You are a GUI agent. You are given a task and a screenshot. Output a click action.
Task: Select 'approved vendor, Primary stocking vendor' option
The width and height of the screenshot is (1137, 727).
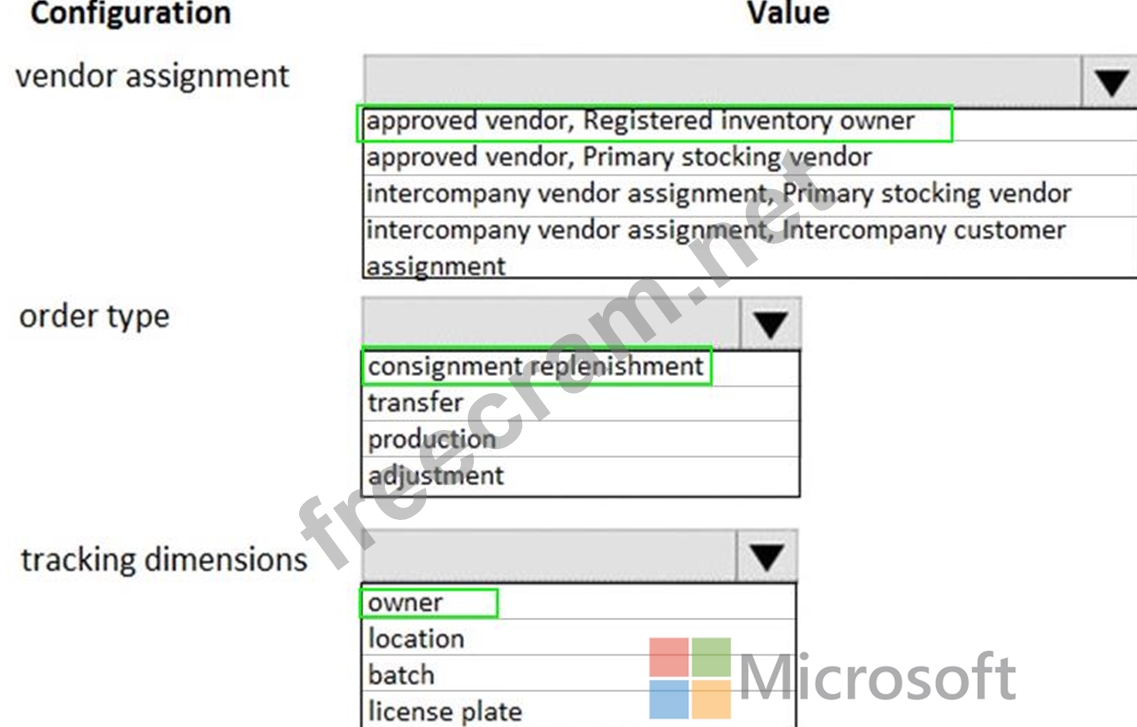[x=618, y=158]
